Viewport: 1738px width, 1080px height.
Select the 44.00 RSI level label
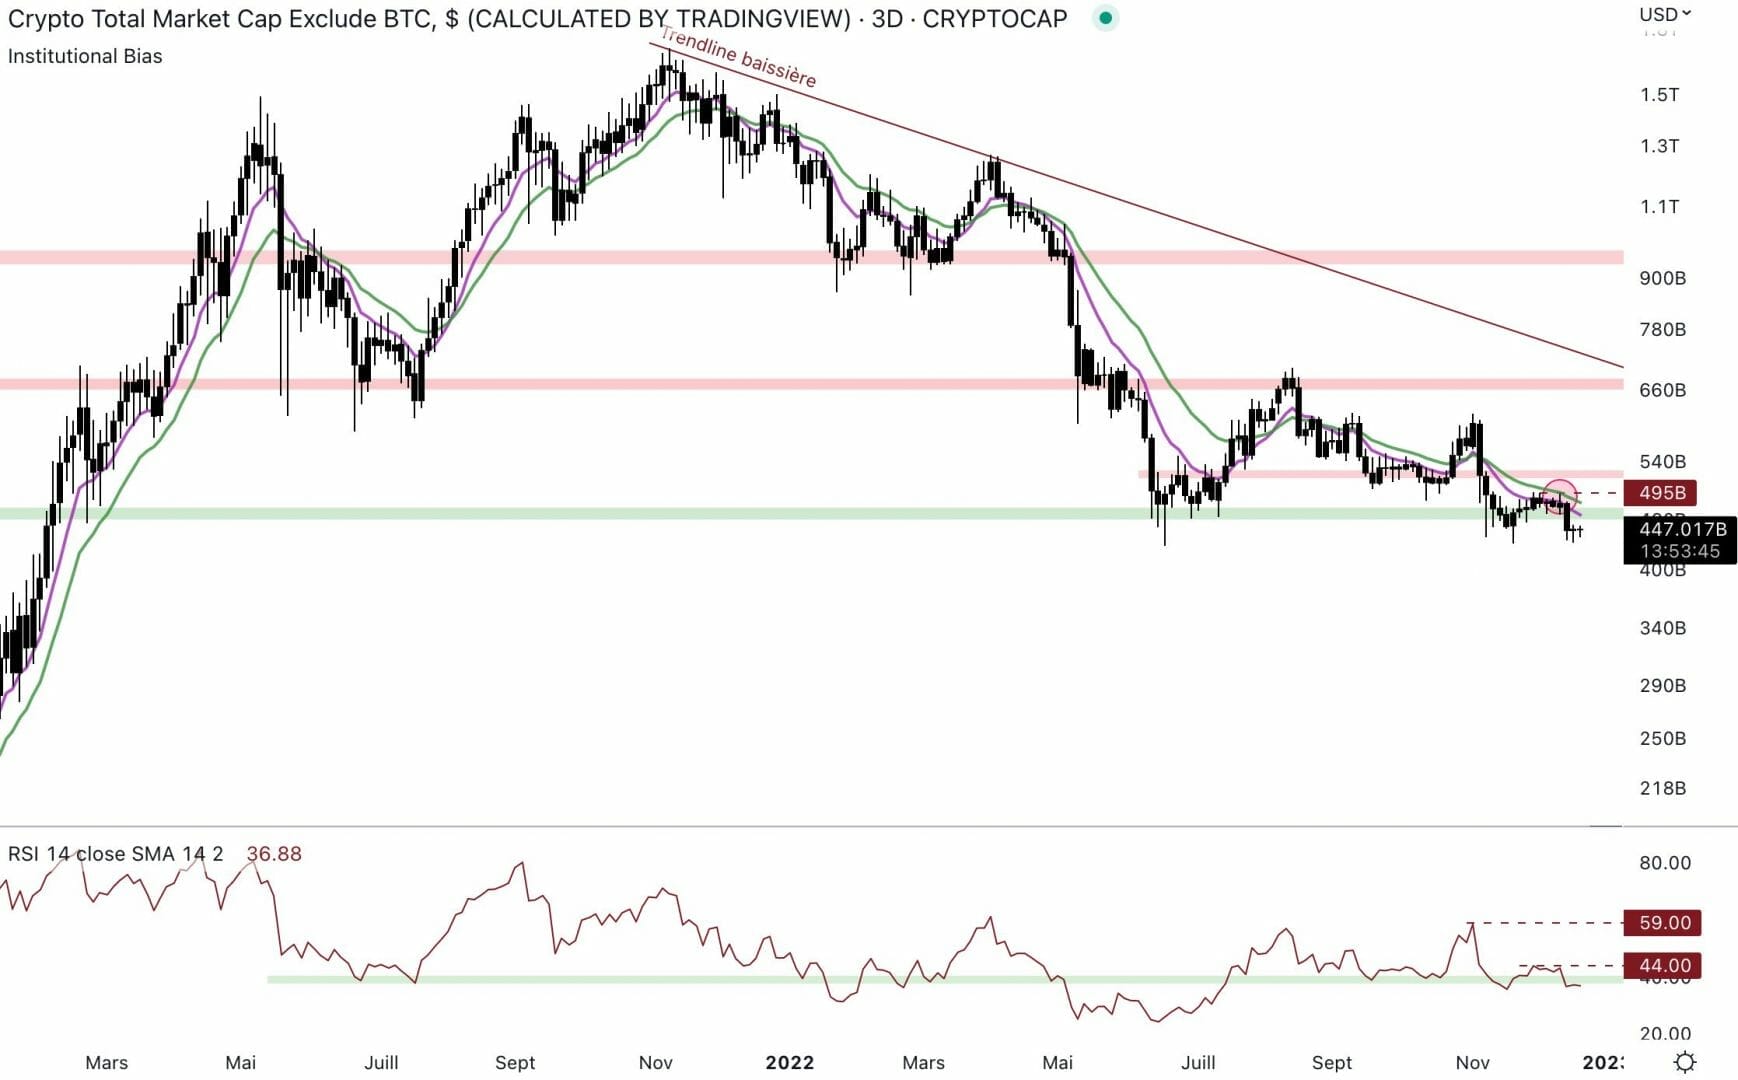(x=1664, y=966)
